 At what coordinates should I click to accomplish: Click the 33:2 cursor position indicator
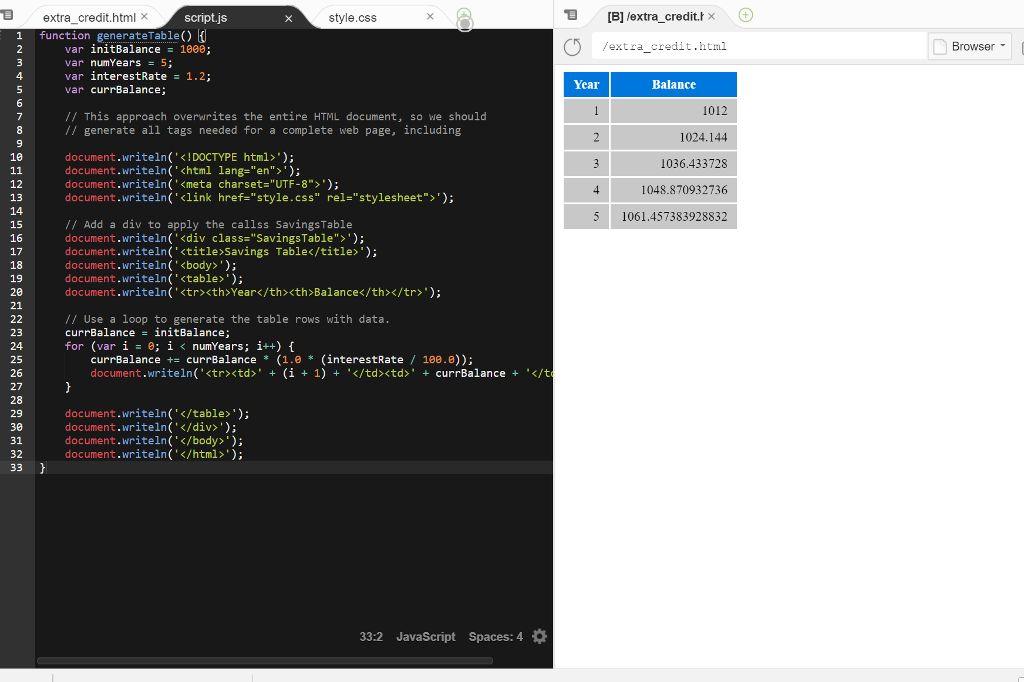point(371,636)
